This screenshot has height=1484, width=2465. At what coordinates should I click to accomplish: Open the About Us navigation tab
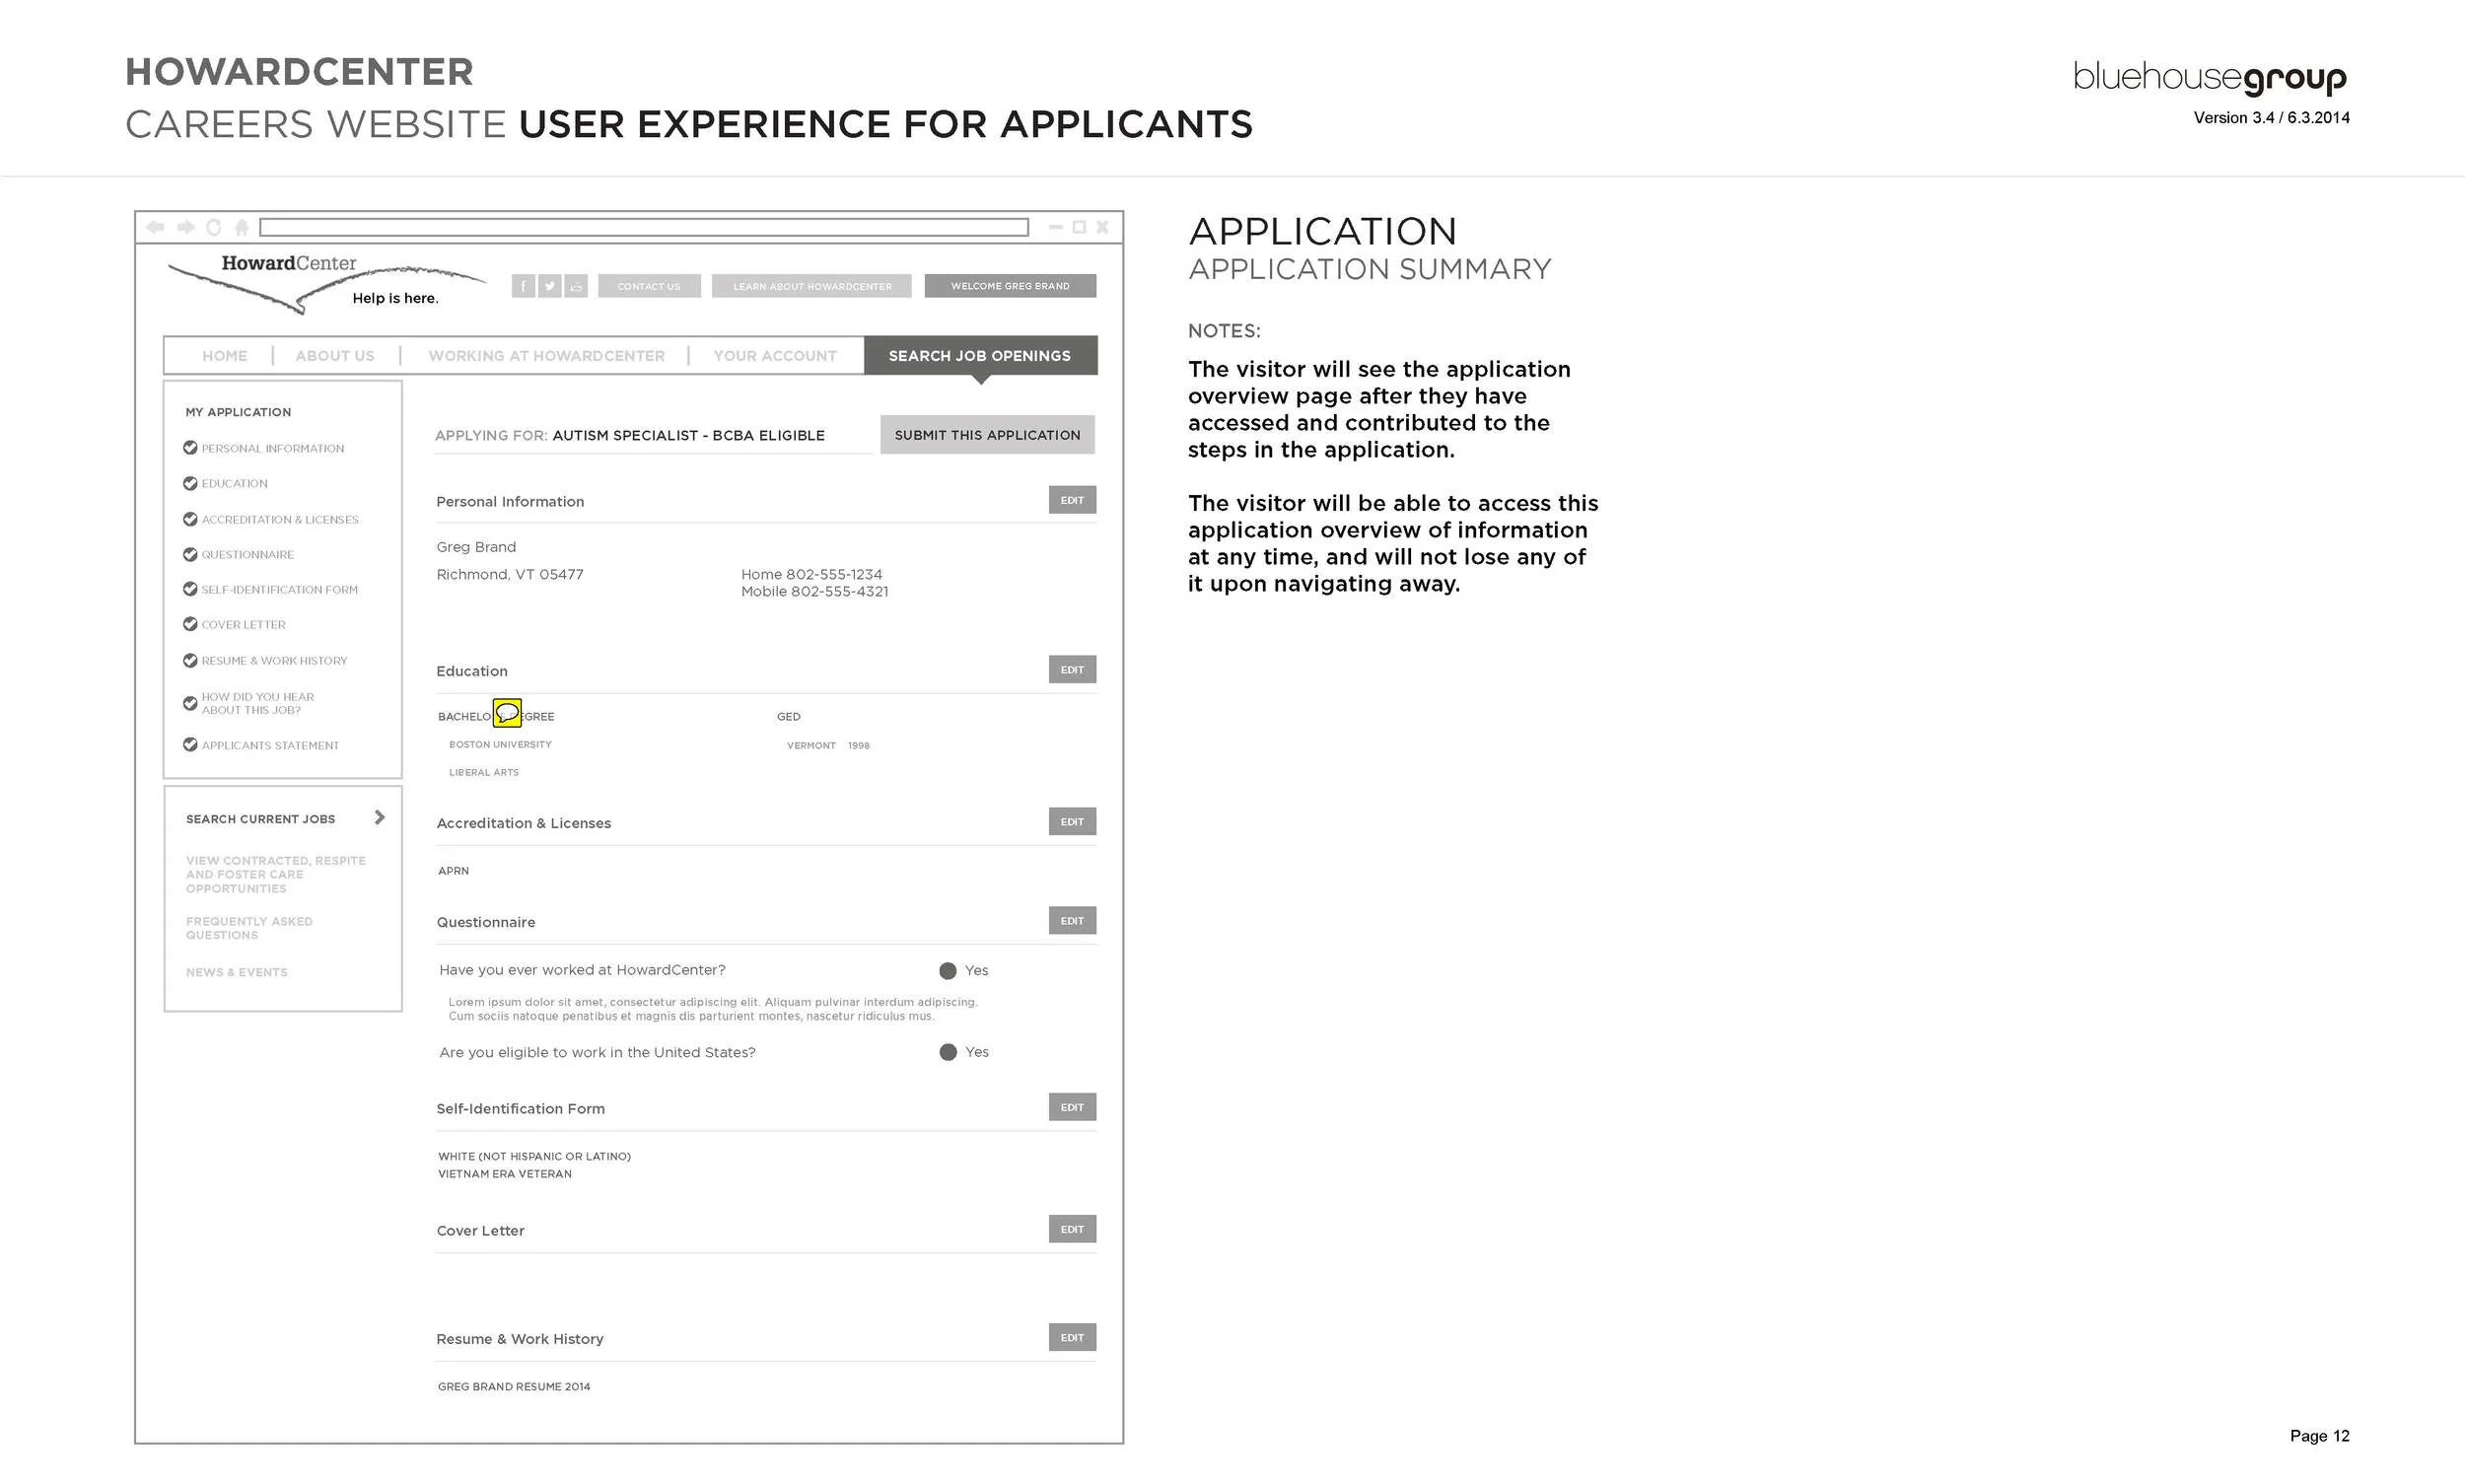tap(334, 355)
